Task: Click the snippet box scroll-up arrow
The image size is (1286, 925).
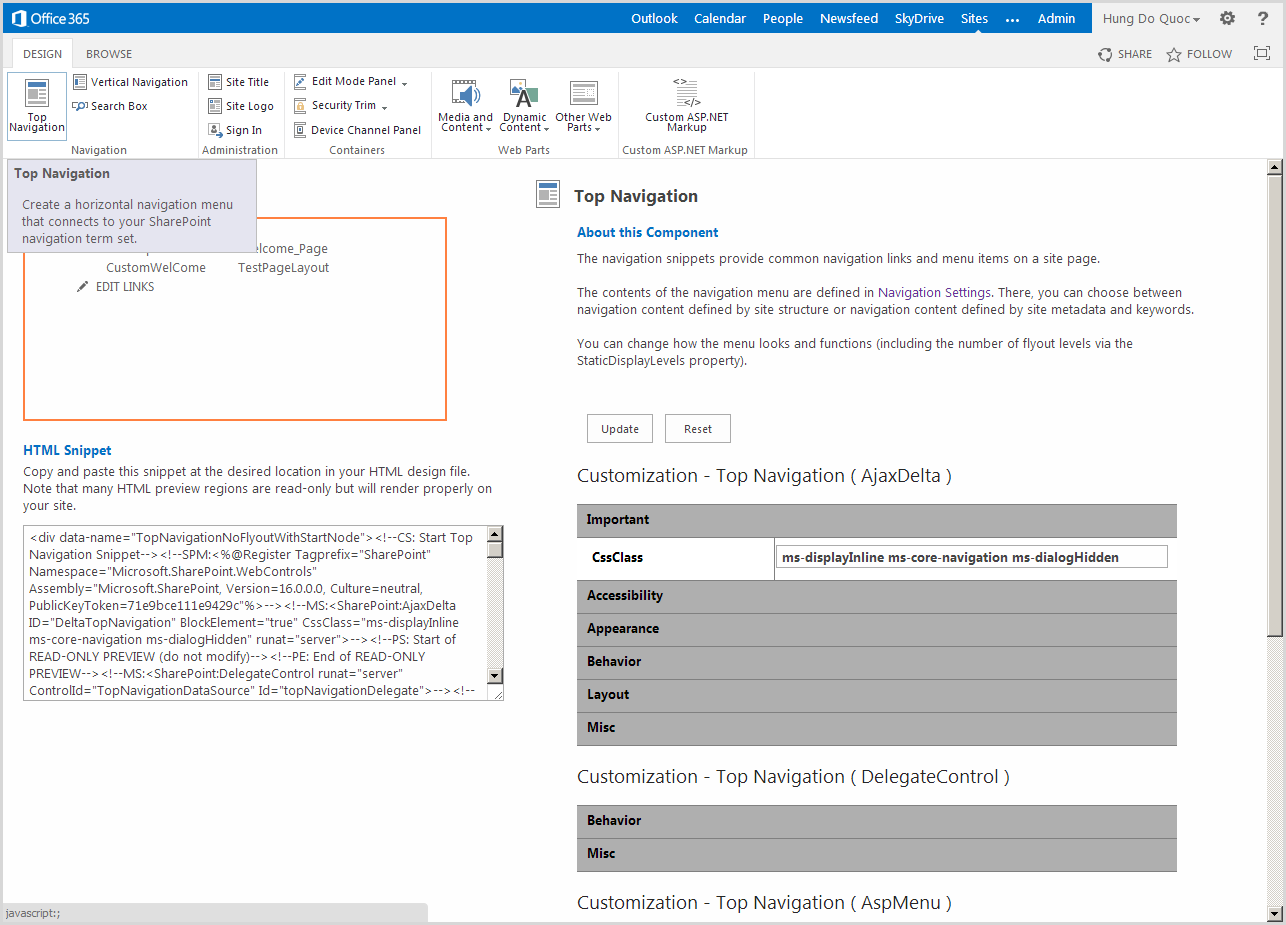Action: [x=495, y=534]
